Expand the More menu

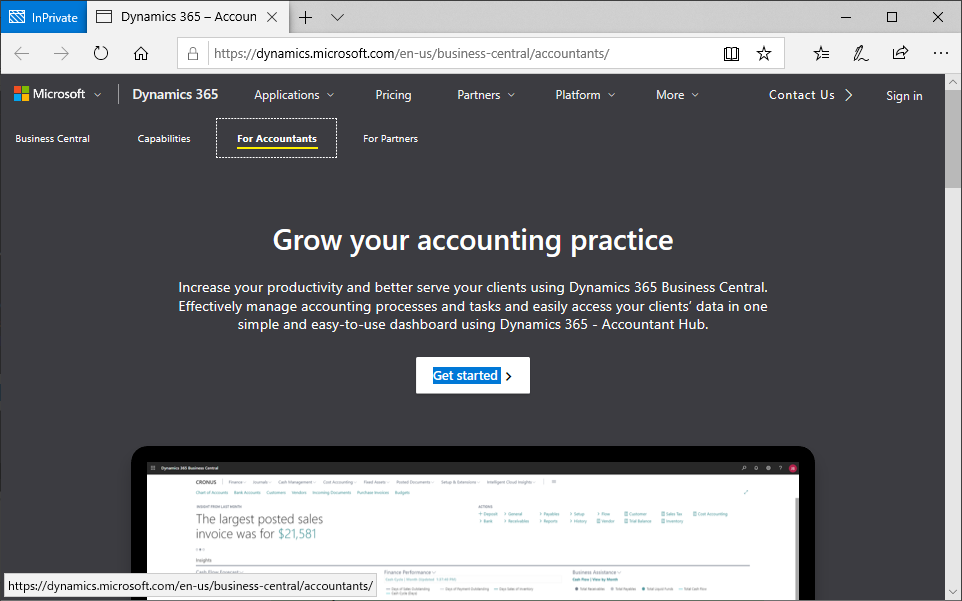pyautogui.click(x=677, y=95)
